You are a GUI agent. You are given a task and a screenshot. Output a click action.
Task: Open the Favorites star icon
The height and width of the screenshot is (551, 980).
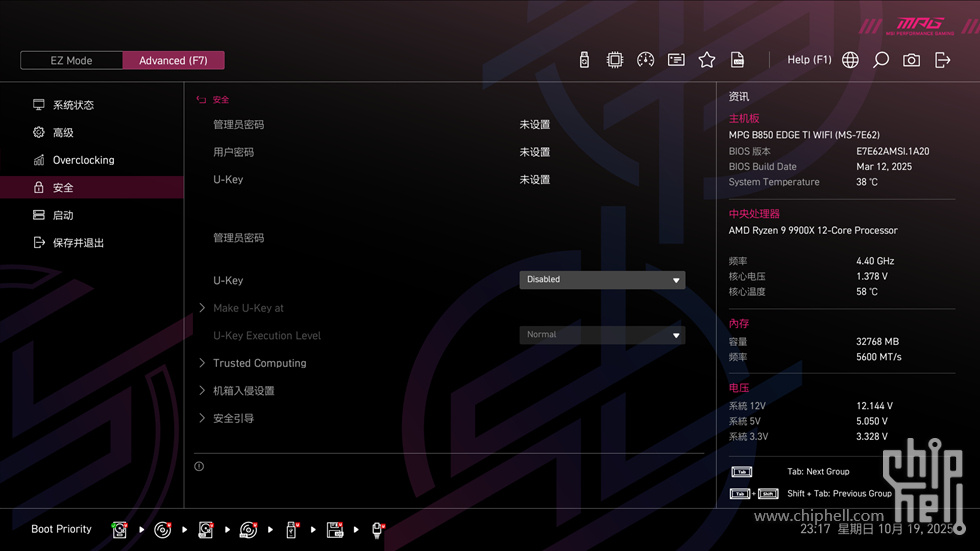[706, 60]
